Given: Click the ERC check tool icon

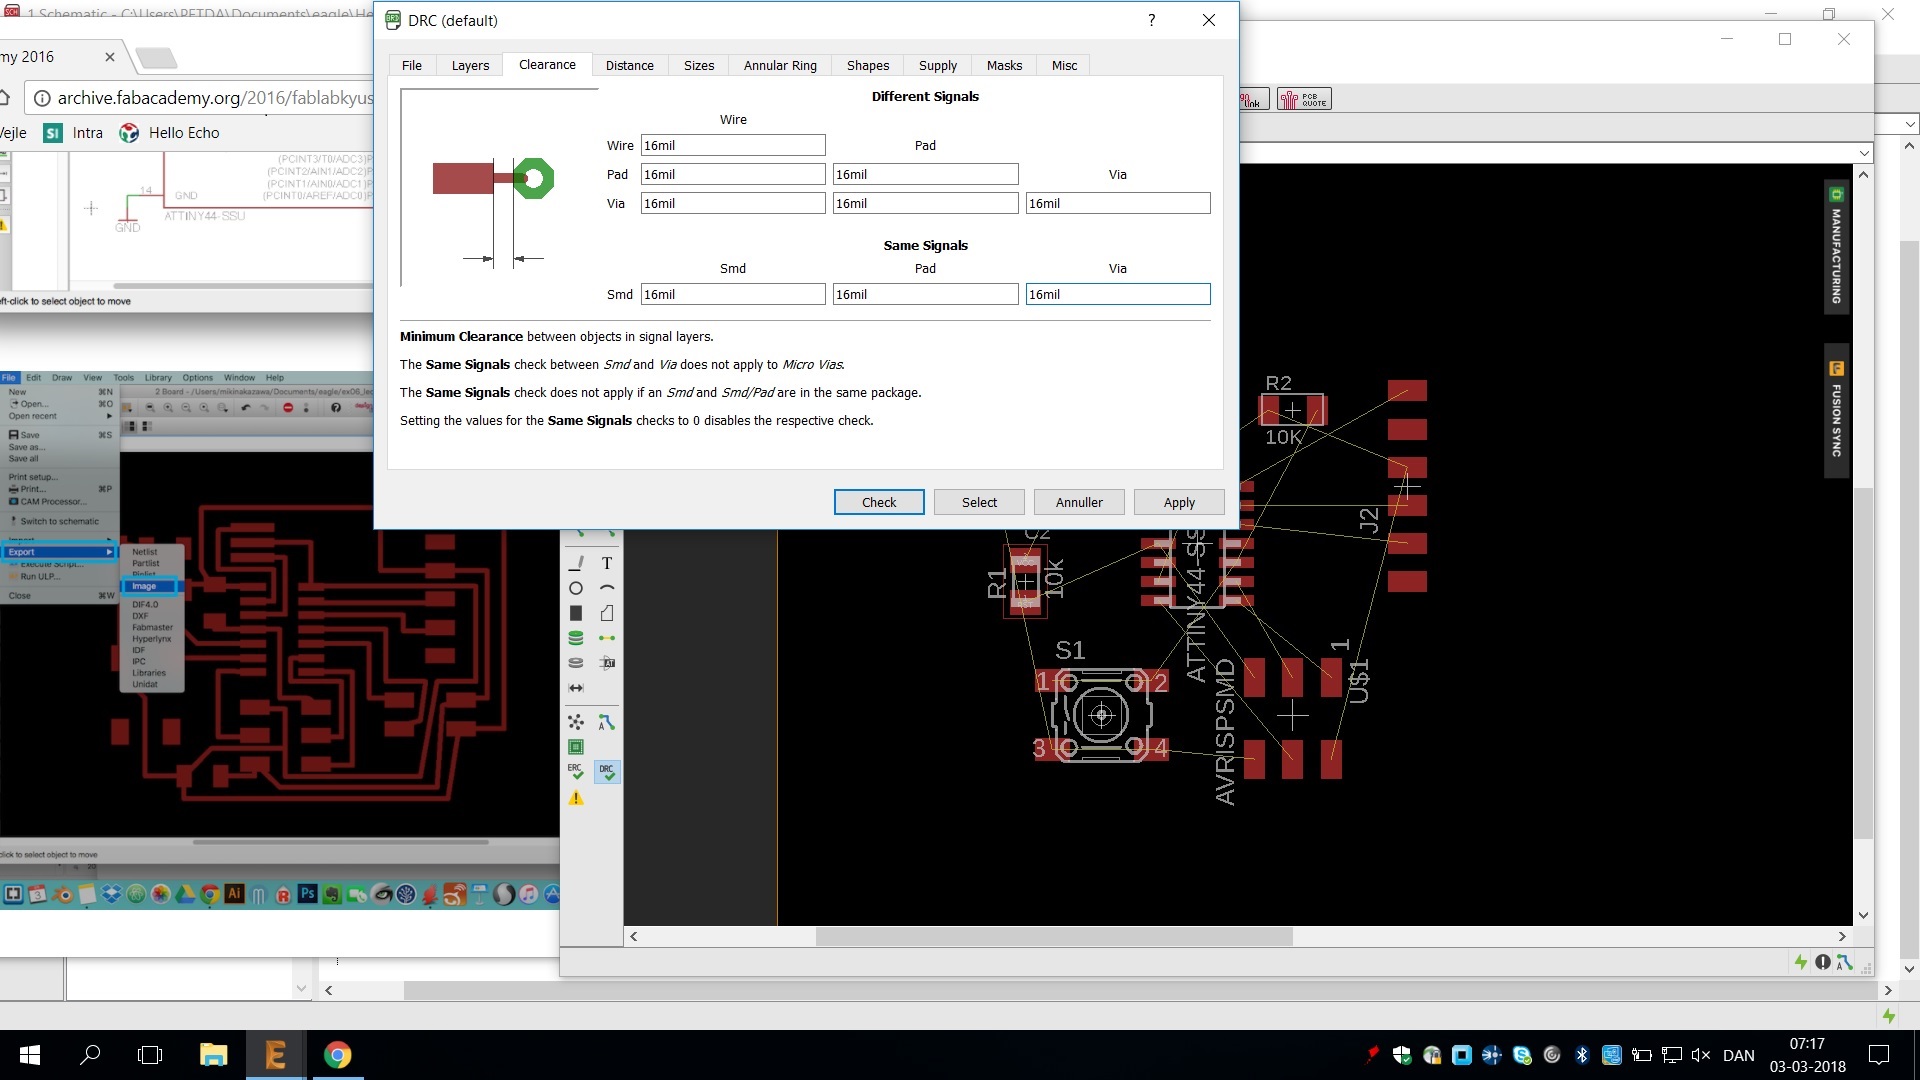Looking at the screenshot, I should pos(576,772).
